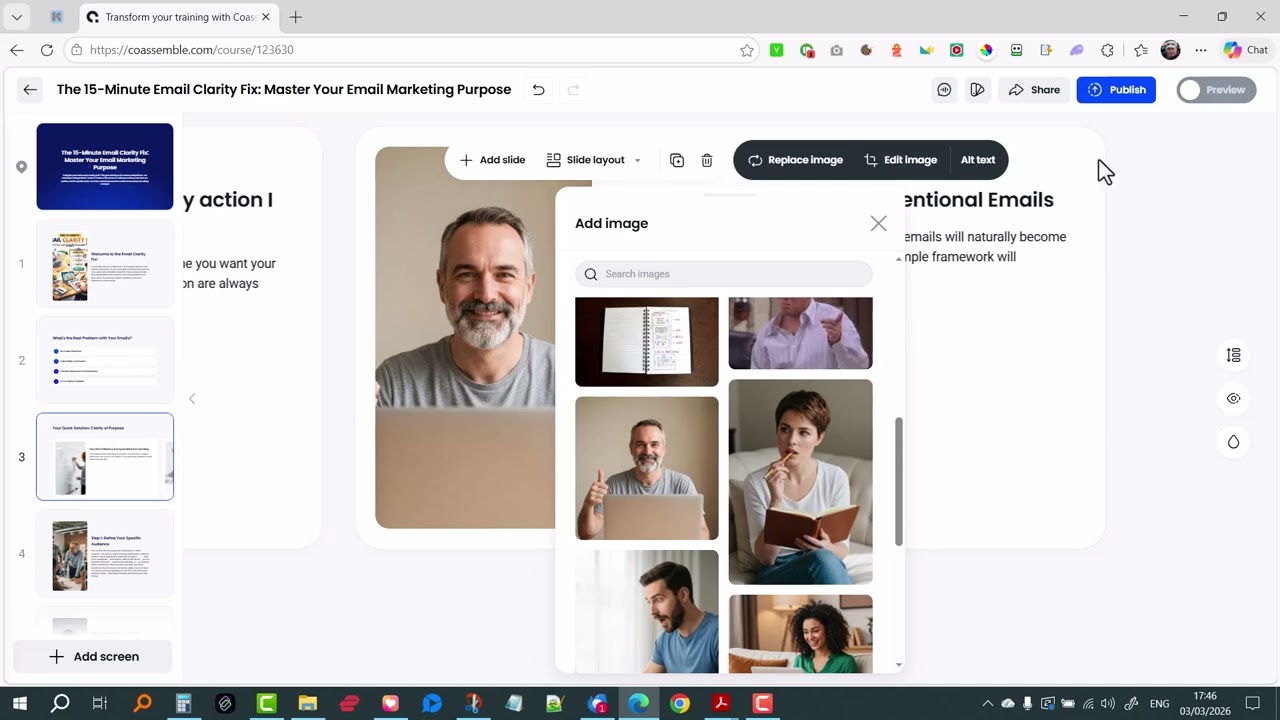This screenshot has width=1280, height=720.
Task: Delete the current slide
Action: [x=707, y=160]
